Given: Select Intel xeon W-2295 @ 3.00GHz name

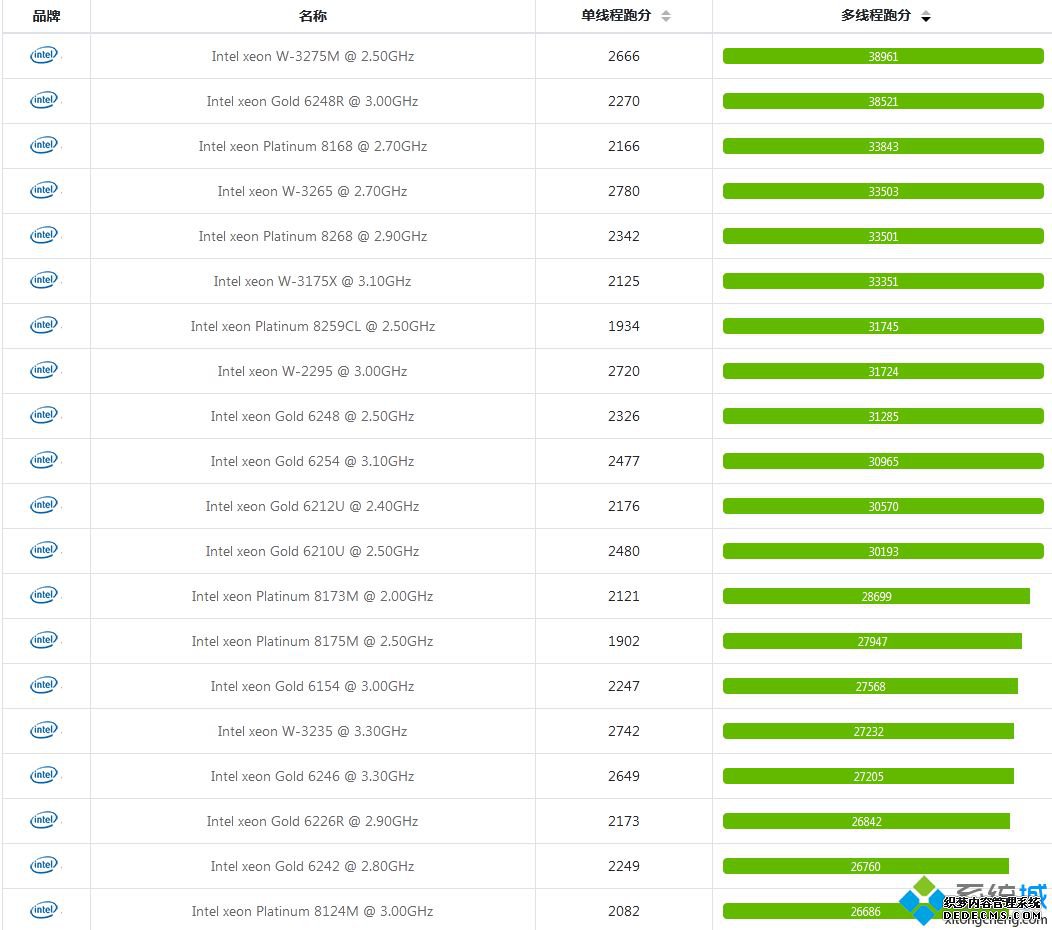Looking at the screenshot, I should [x=313, y=371].
